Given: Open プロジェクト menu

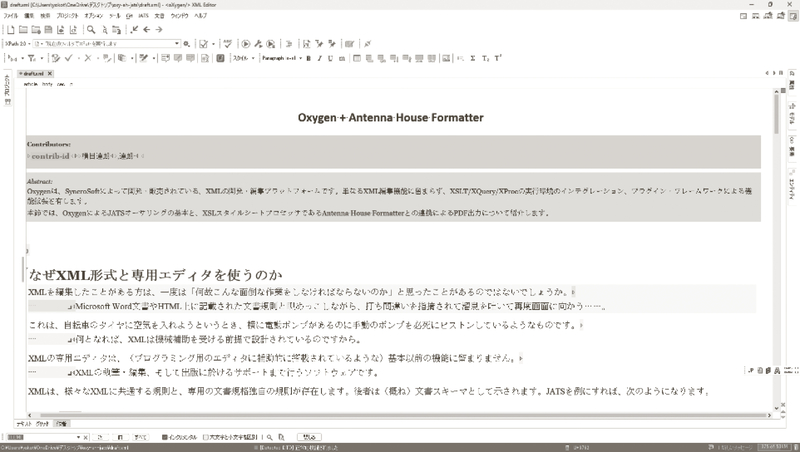Looking at the screenshot, I should tap(67, 16).
